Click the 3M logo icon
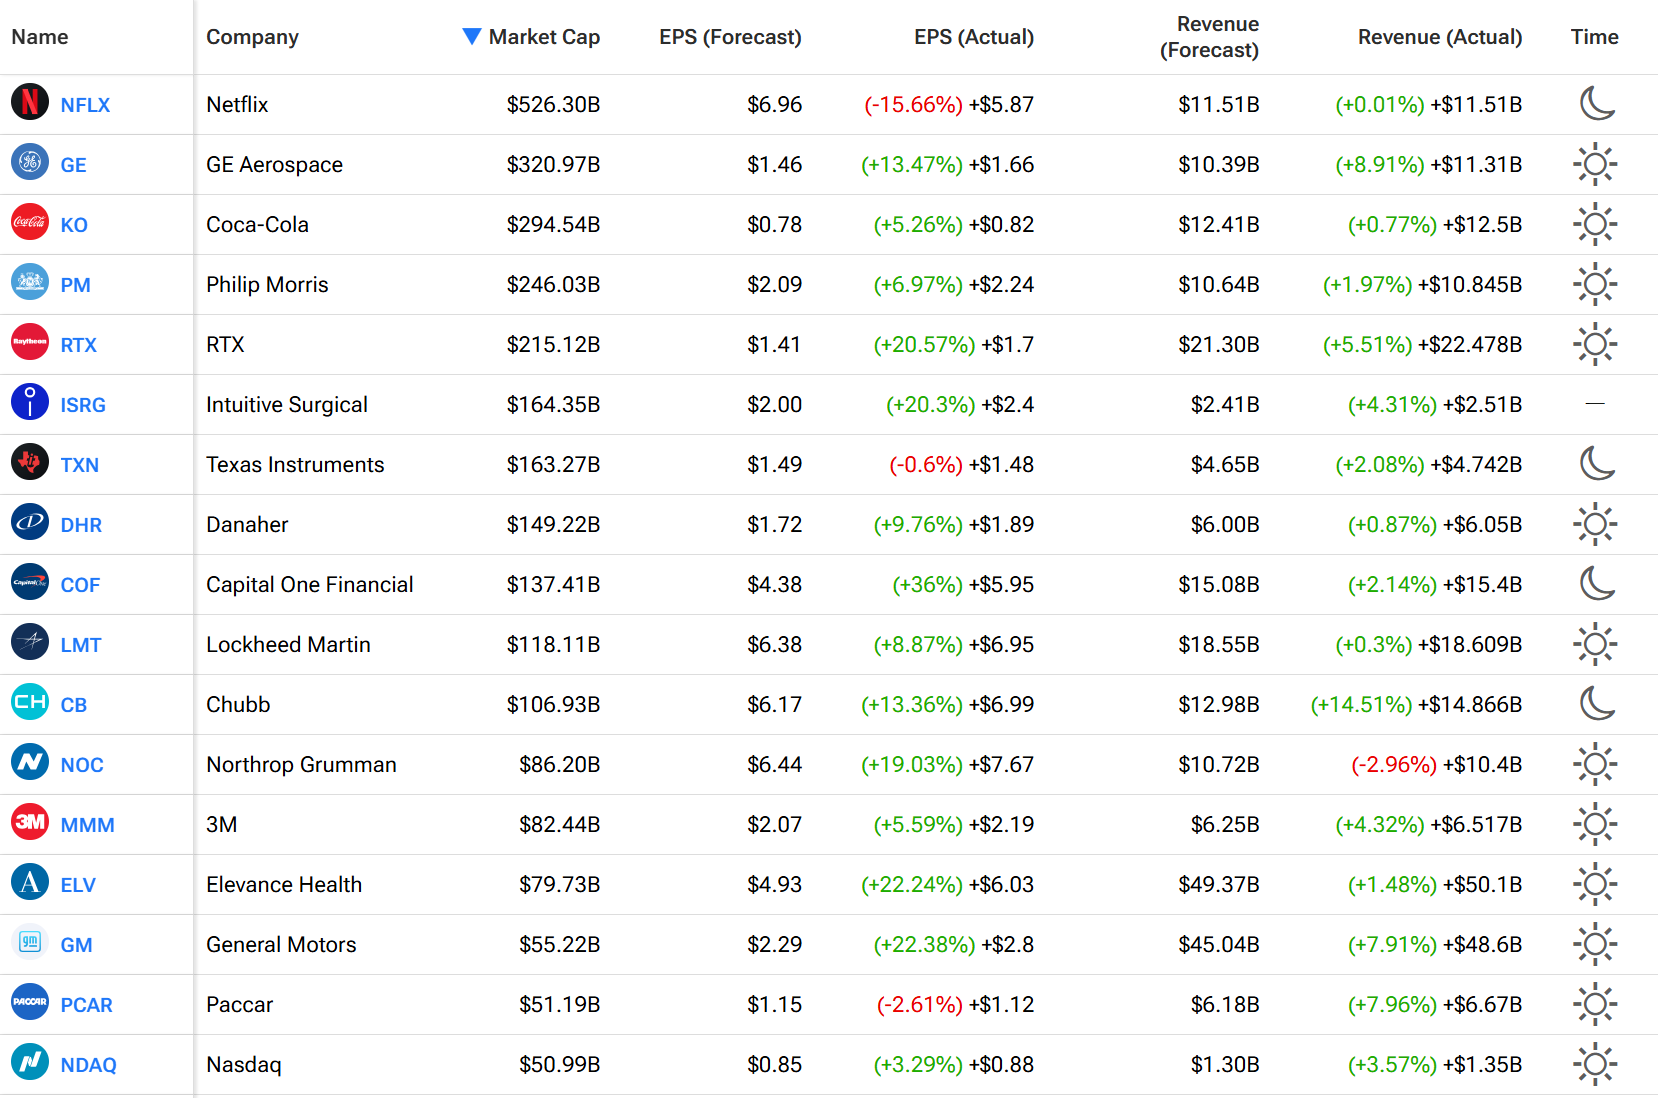Viewport: 1658px width, 1098px height. tap(30, 822)
